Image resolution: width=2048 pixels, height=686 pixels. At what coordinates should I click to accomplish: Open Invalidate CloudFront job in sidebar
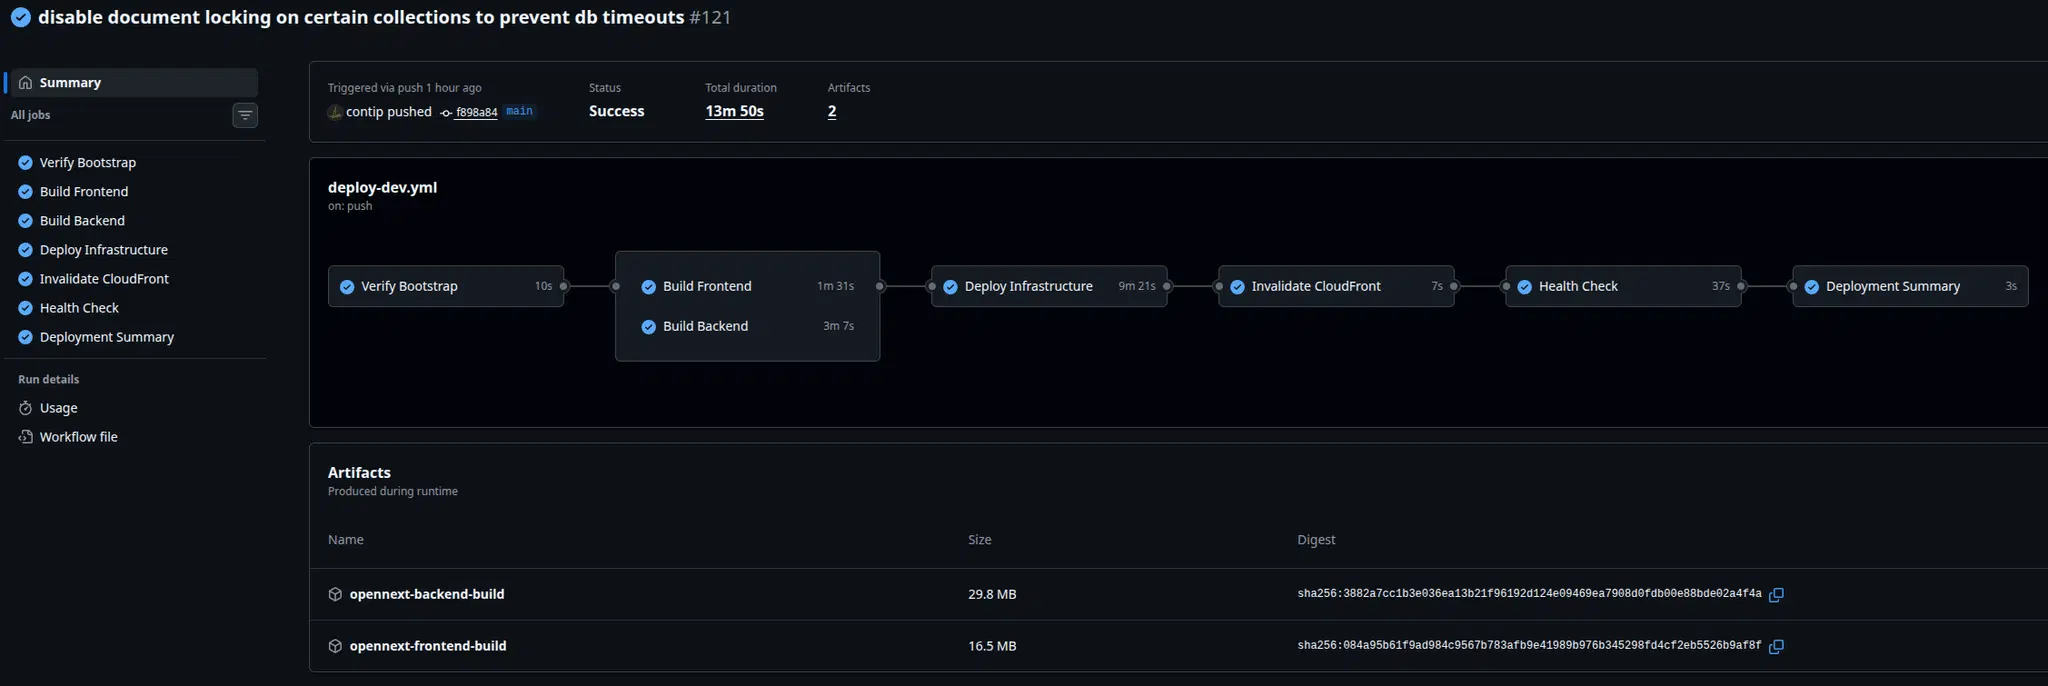[104, 279]
